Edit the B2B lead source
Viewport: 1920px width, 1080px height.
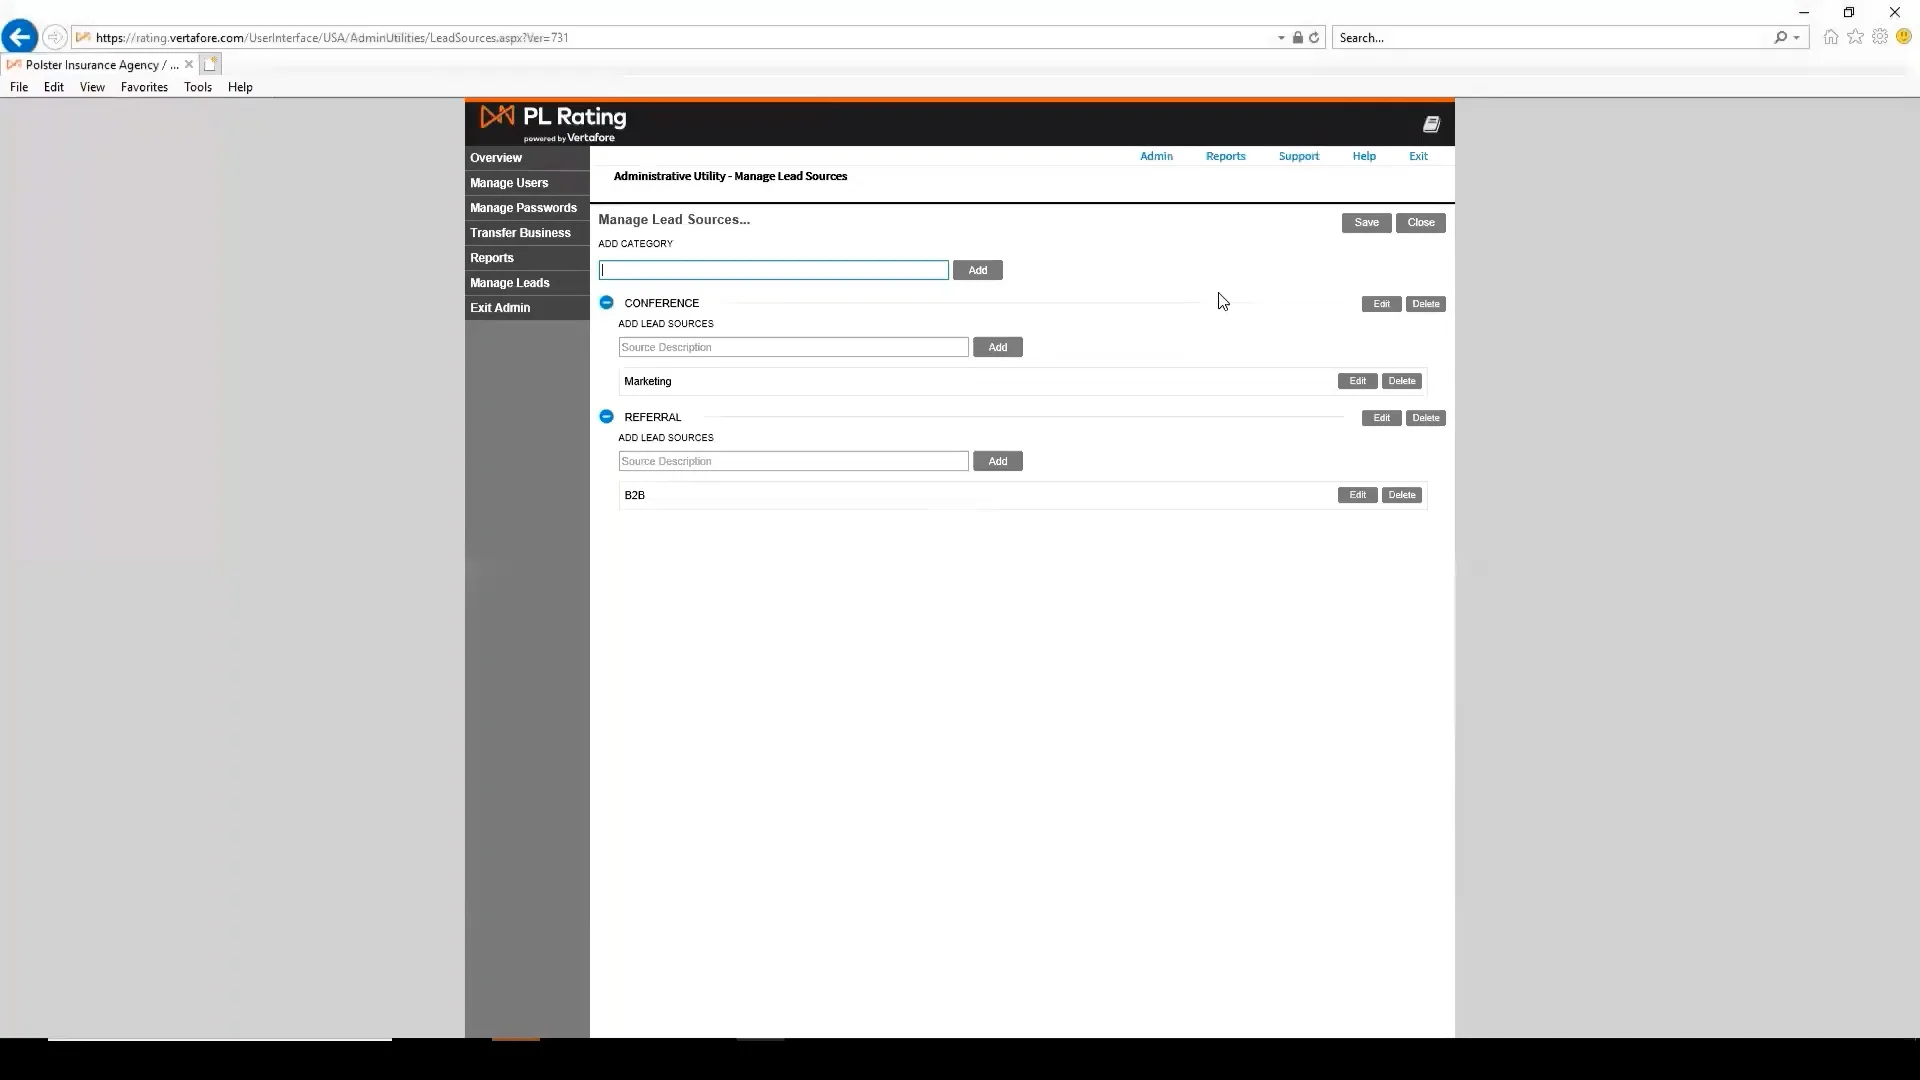tap(1357, 495)
